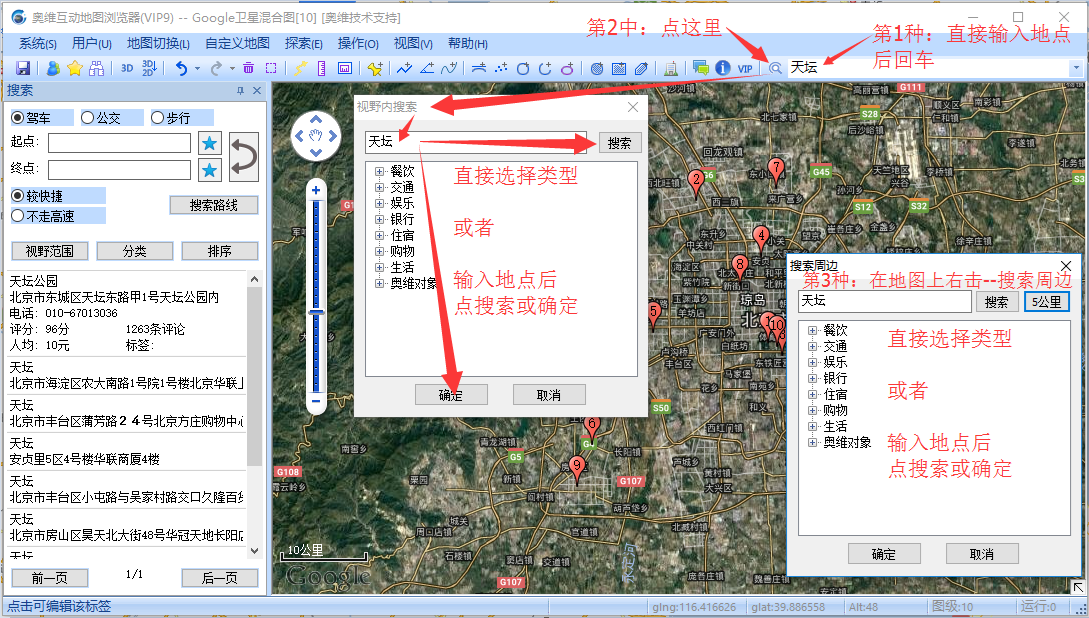1089x618 pixels.
Task: Select the 驾车 radio button
Action: [x=17, y=118]
